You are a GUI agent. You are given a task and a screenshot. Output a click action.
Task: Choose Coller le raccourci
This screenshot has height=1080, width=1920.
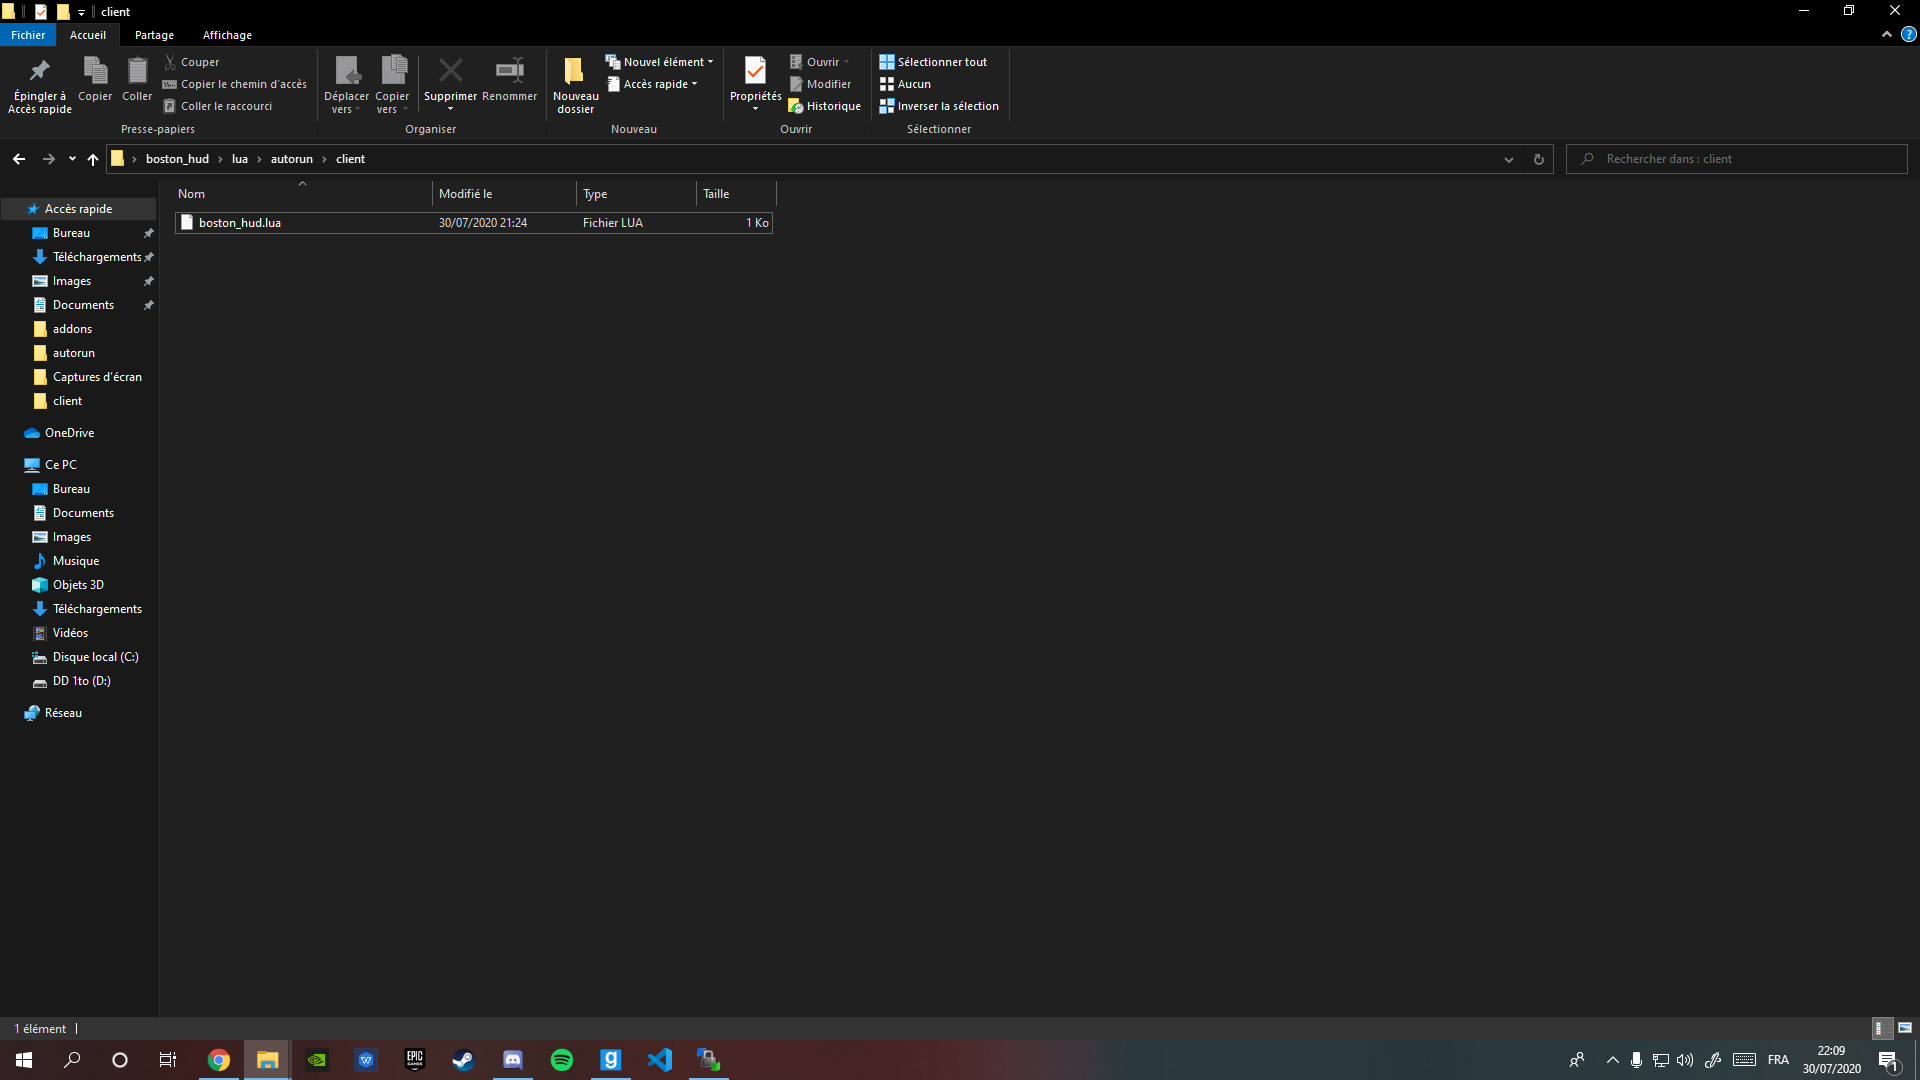pyautogui.click(x=218, y=106)
